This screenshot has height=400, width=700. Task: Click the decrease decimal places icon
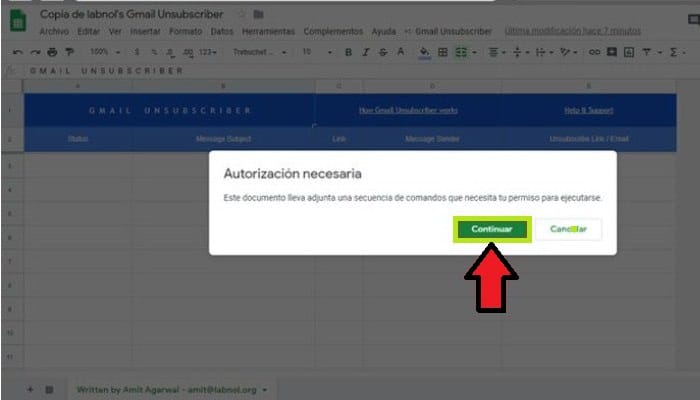tap(170, 53)
